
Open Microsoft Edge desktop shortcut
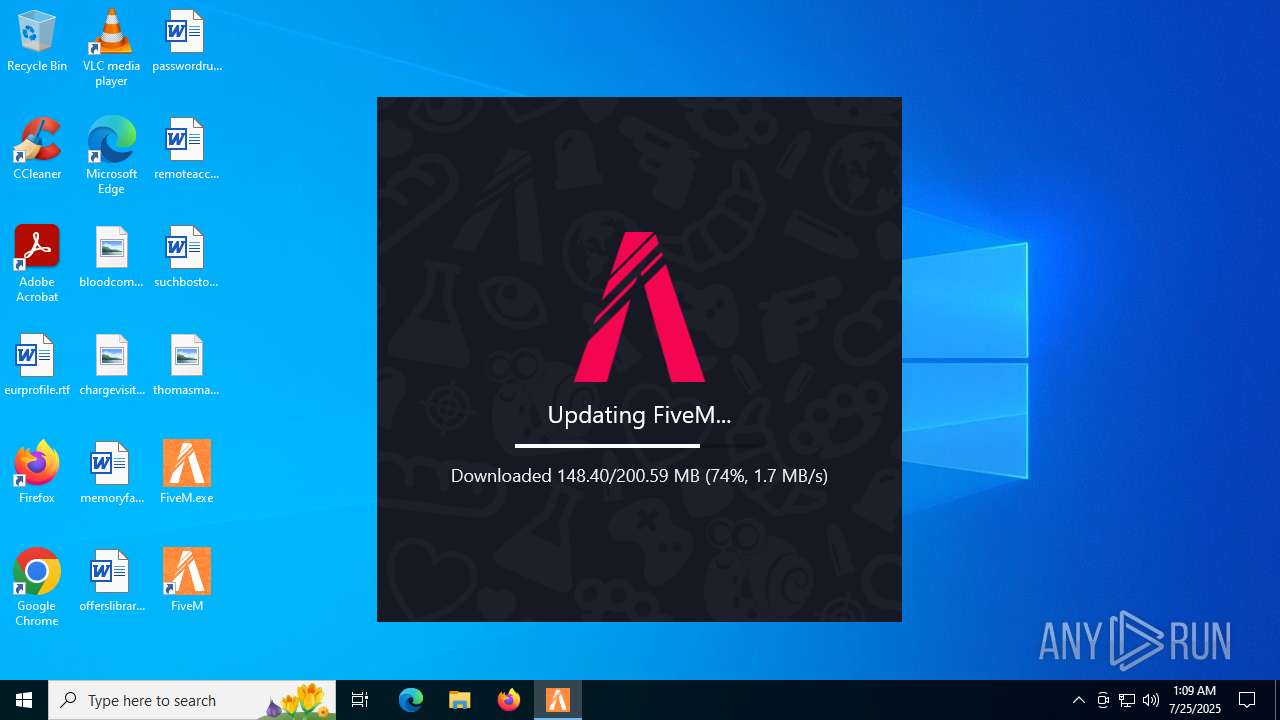tap(111, 156)
